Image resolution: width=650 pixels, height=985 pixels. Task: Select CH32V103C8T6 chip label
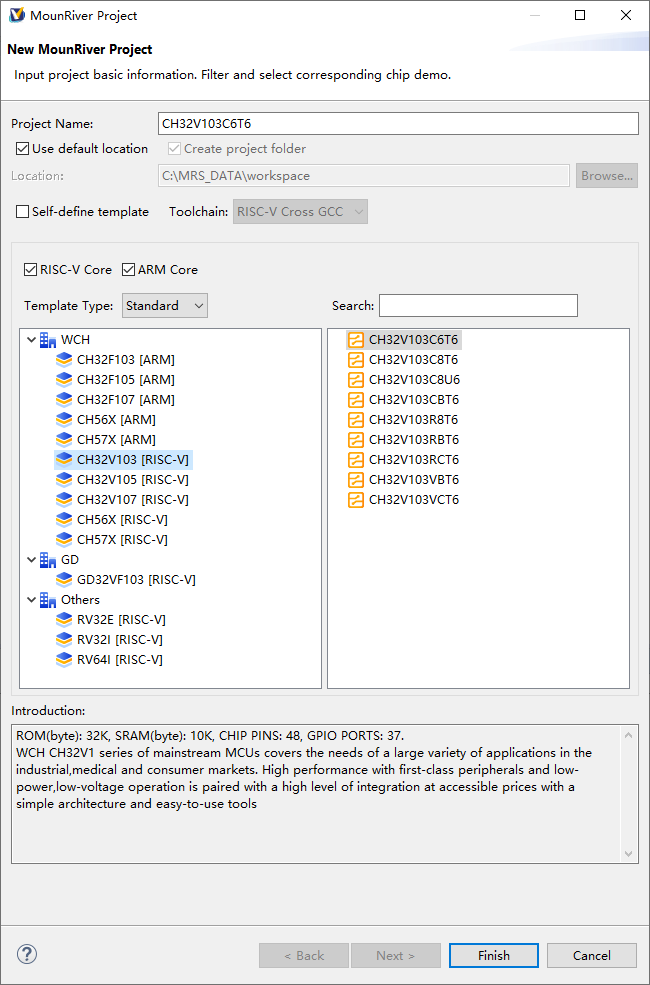tap(414, 360)
